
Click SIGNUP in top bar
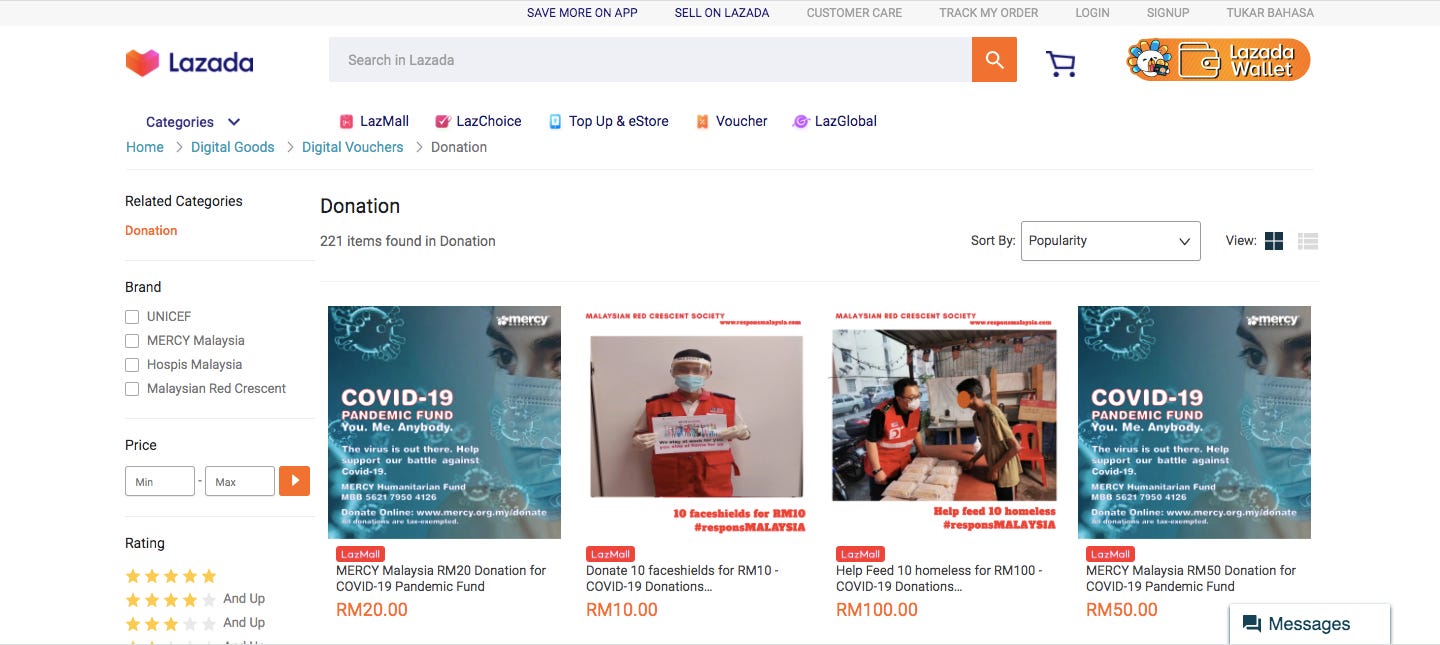coord(1168,13)
